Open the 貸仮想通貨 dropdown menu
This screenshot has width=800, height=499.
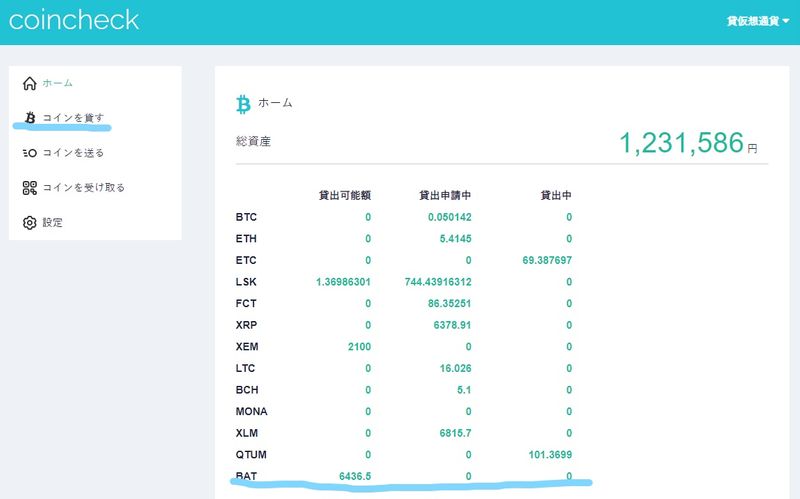758,21
